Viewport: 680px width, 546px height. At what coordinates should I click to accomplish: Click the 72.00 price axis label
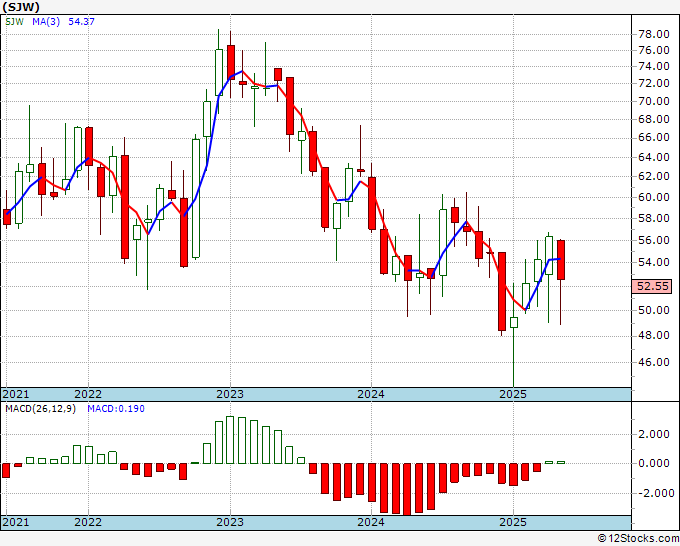pyautogui.click(x=654, y=83)
